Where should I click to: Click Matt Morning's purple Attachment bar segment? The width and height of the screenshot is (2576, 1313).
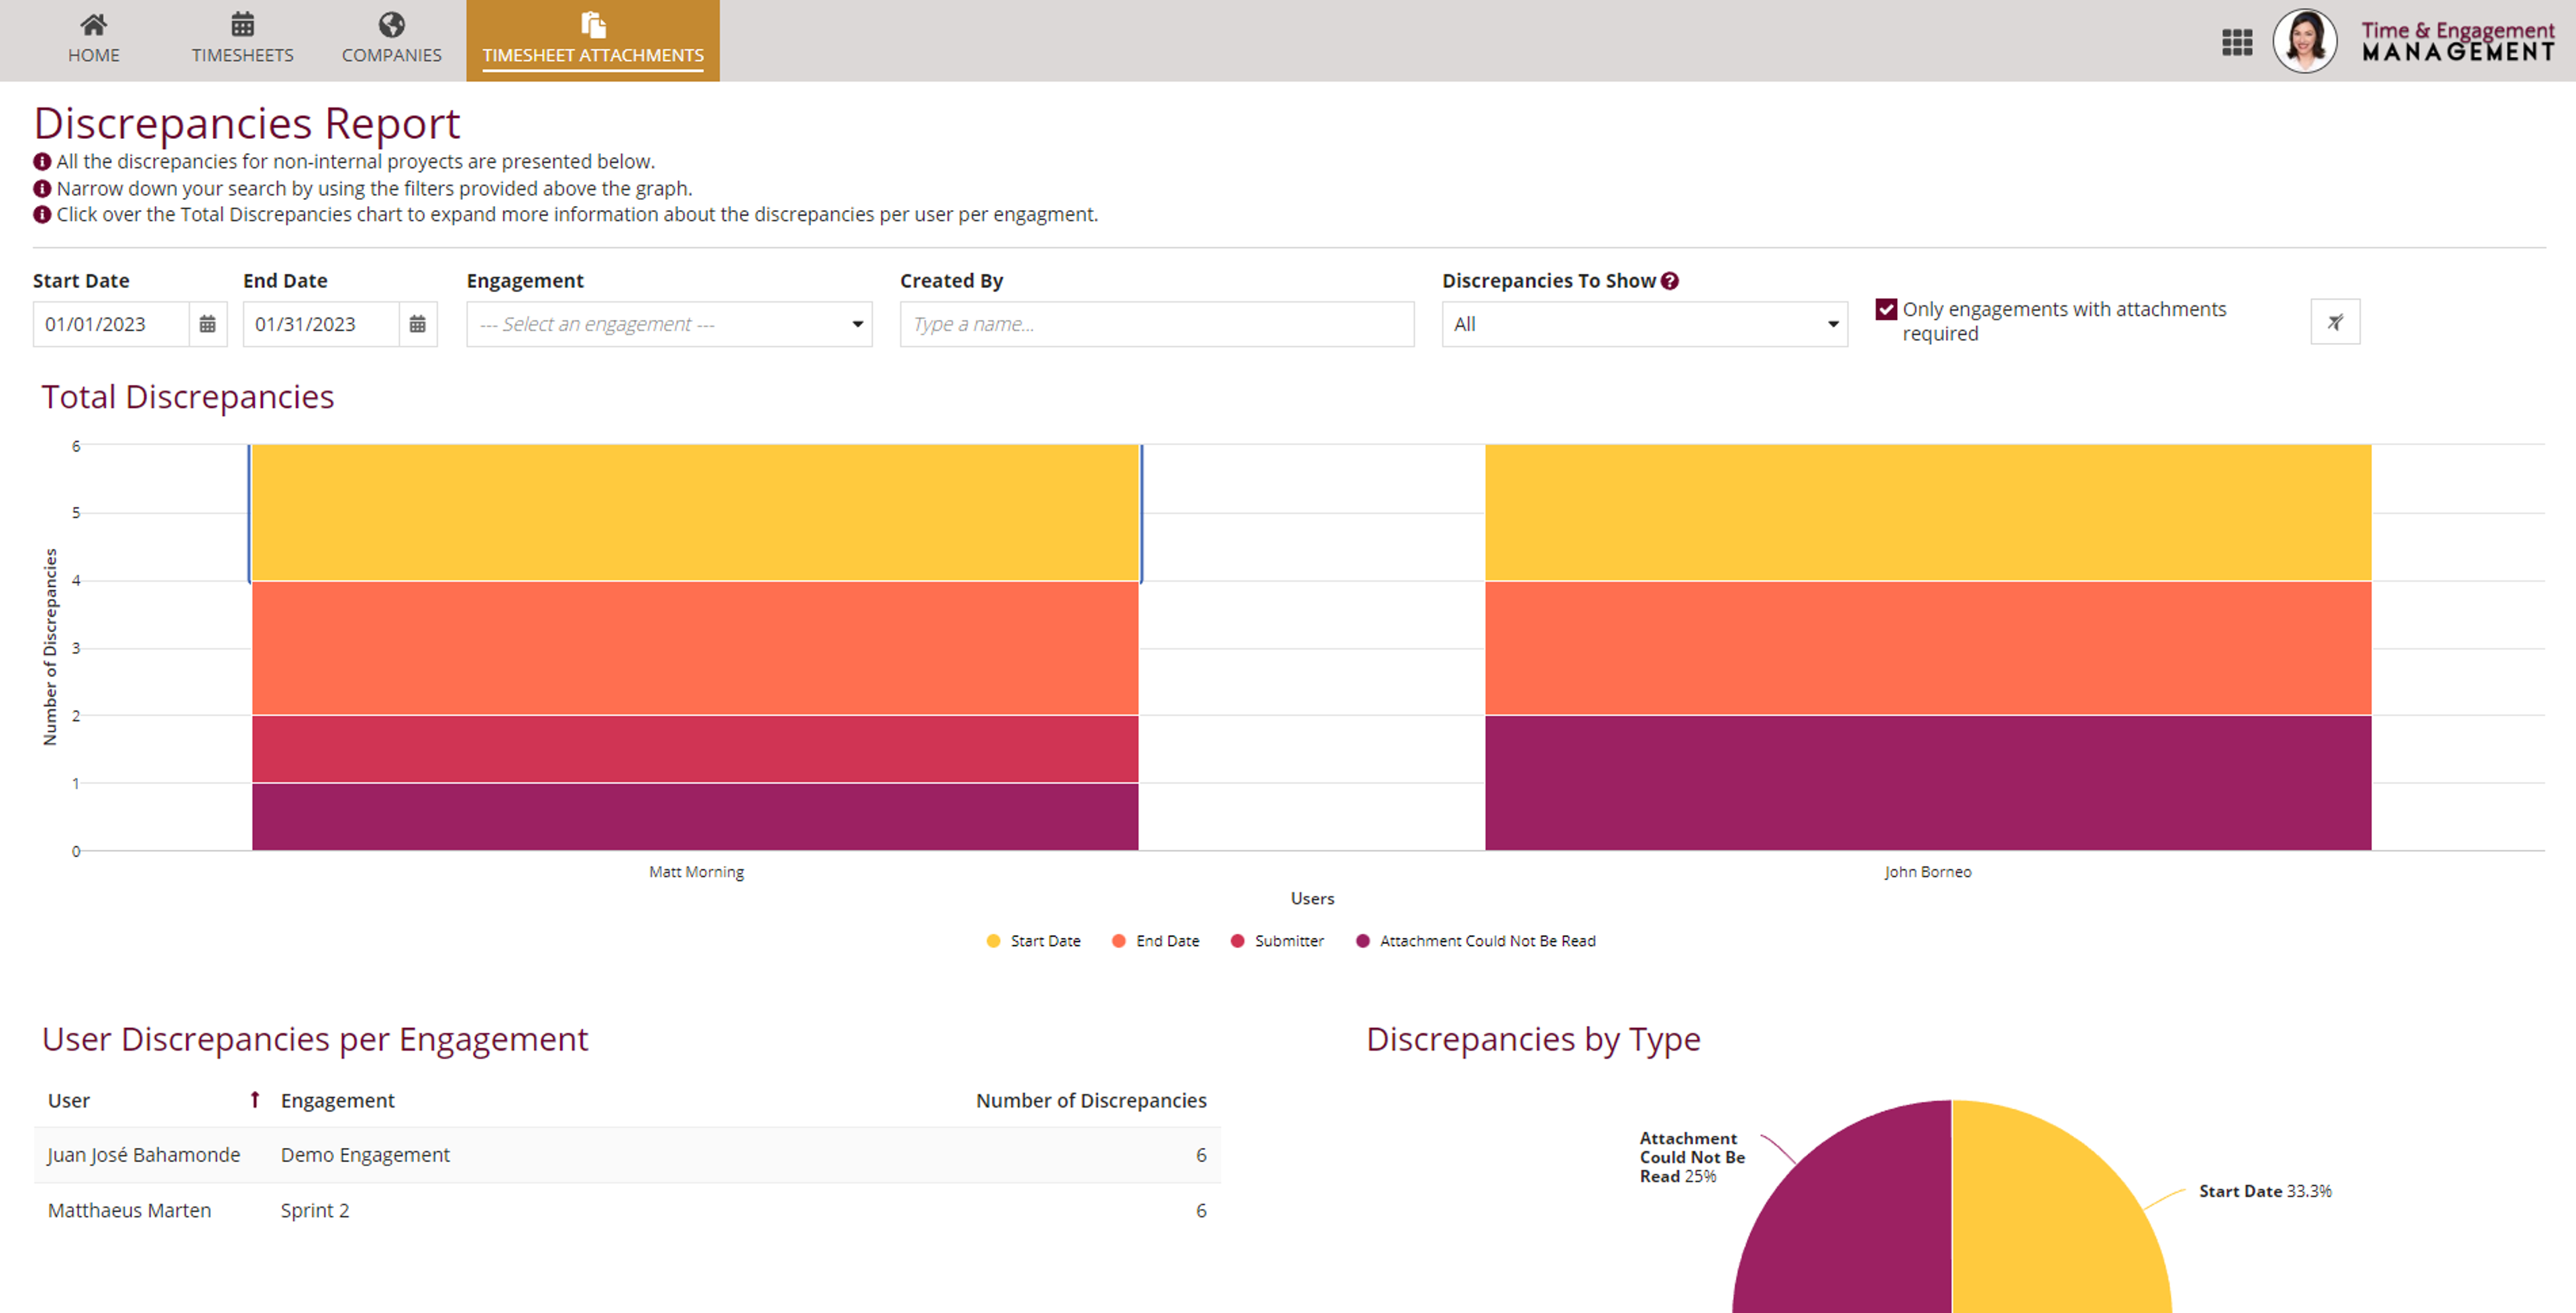coord(695,817)
